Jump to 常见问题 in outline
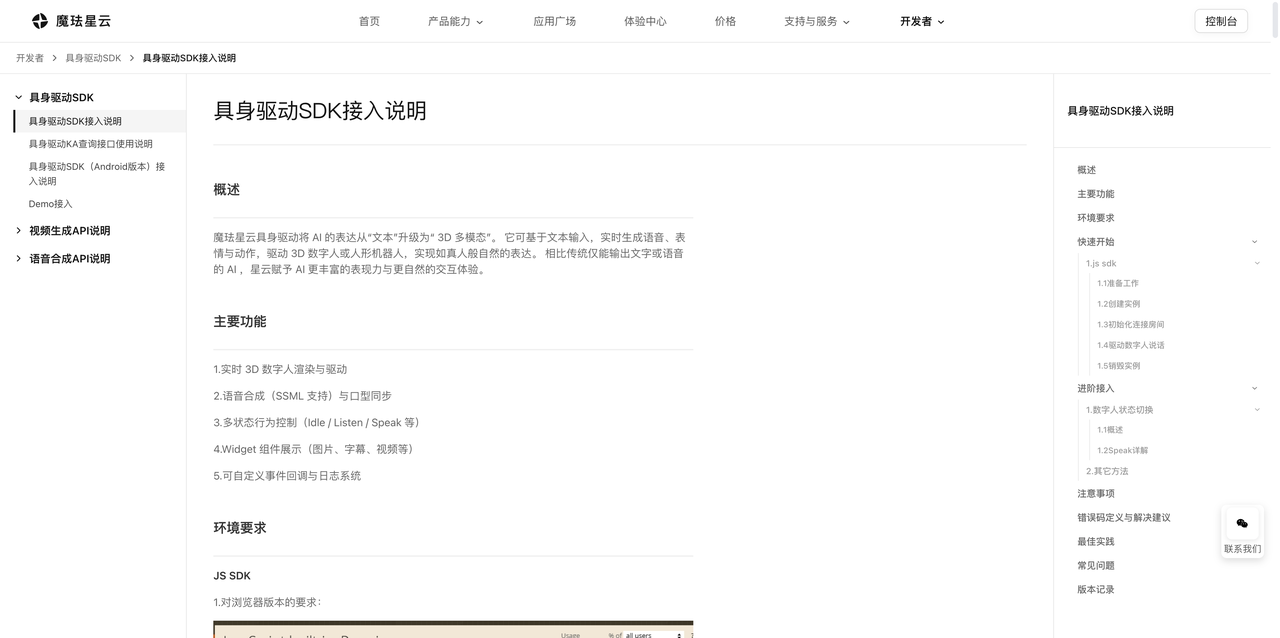 (1095, 566)
